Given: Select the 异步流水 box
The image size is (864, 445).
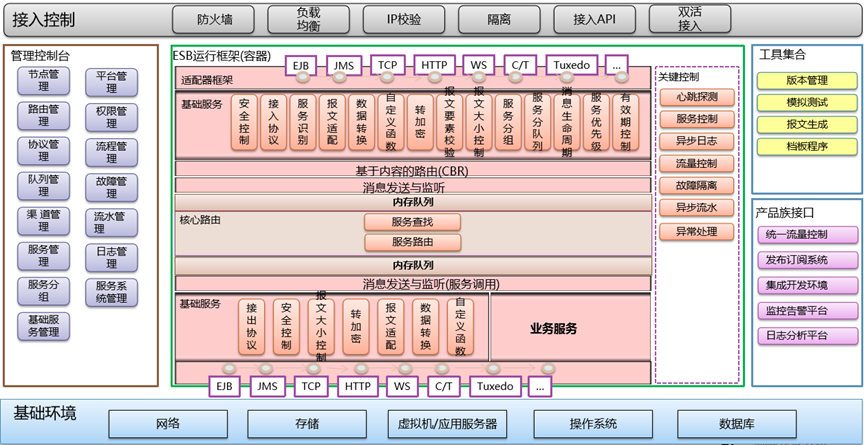Looking at the screenshot, I should (696, 208).
